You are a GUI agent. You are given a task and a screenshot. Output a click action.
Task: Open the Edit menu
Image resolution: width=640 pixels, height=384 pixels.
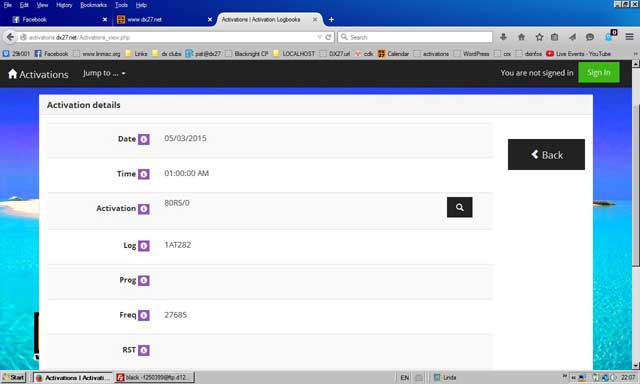click(24, 5)
